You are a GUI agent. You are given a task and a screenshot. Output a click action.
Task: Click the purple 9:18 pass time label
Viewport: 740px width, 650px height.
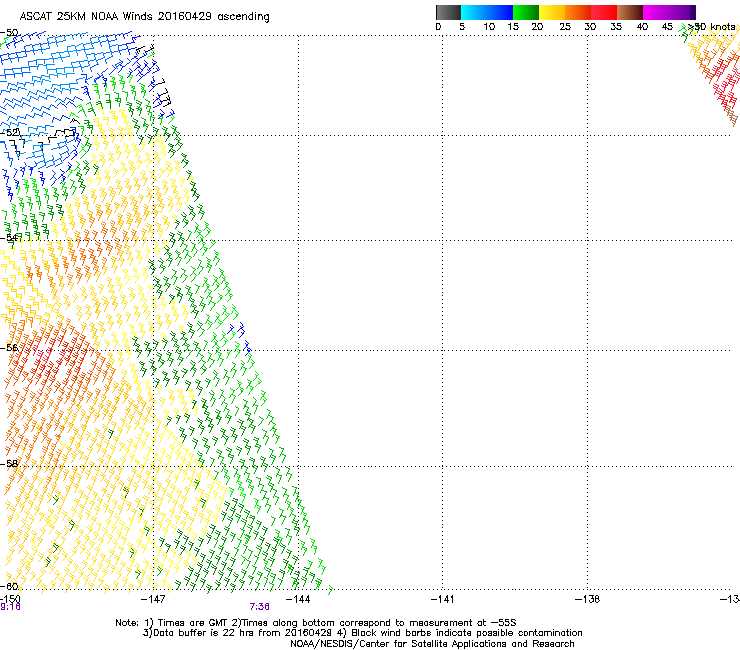point(10,607)
